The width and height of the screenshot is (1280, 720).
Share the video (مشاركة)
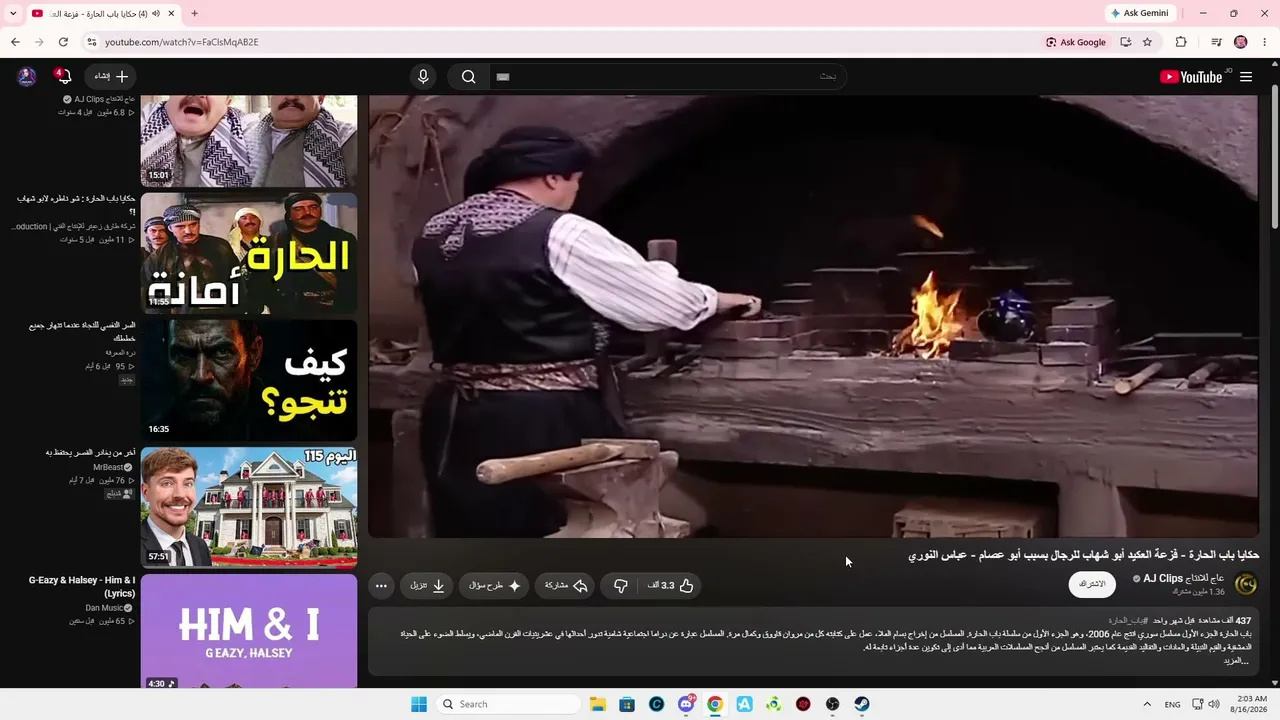coord(566,586)
